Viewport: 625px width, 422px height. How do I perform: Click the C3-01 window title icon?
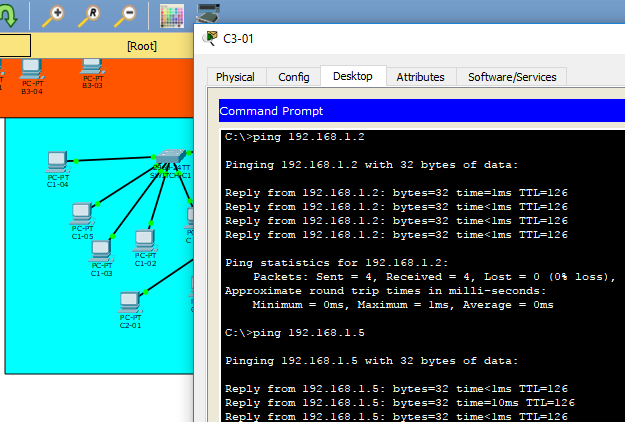pyautogui.click(x=210, y=39)
